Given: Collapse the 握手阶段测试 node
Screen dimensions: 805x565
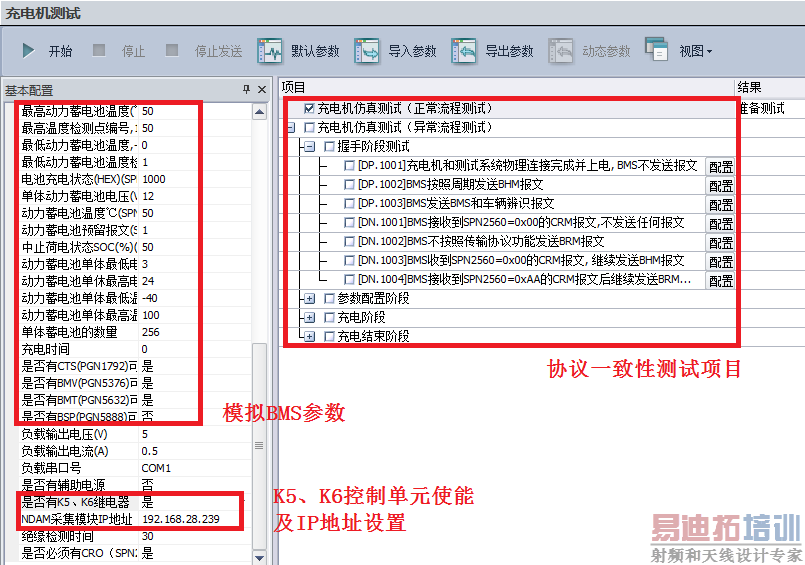Looking at the screenshot, I should 309,147.
